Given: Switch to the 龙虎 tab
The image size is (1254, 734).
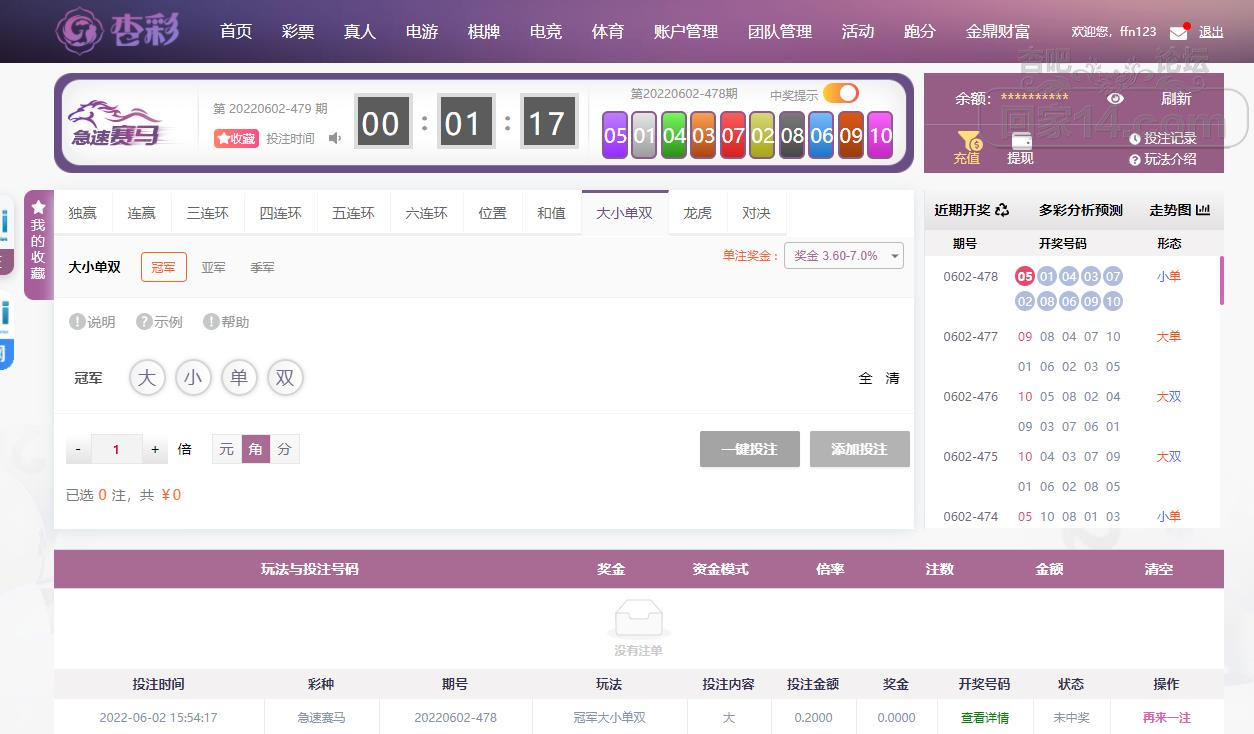Looking at the screenshot, I should 697,213.
